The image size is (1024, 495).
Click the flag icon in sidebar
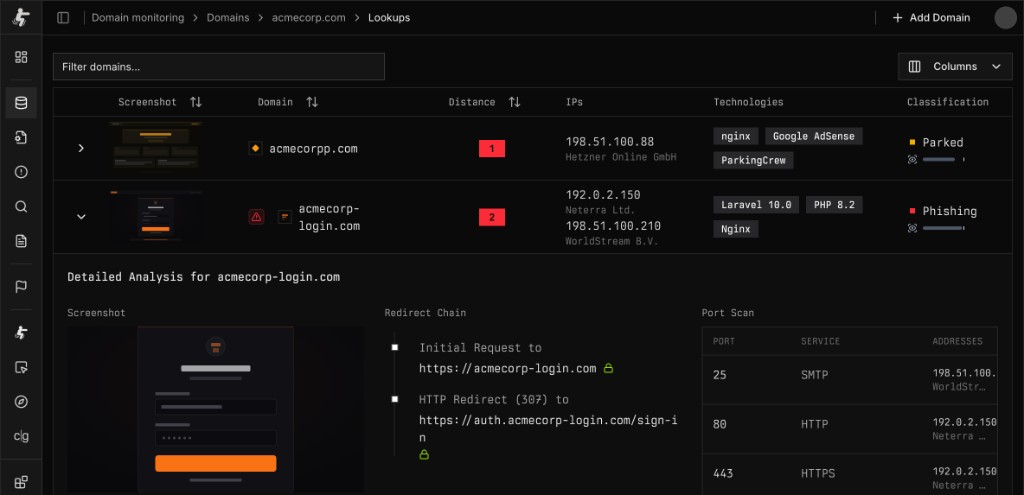21,286
